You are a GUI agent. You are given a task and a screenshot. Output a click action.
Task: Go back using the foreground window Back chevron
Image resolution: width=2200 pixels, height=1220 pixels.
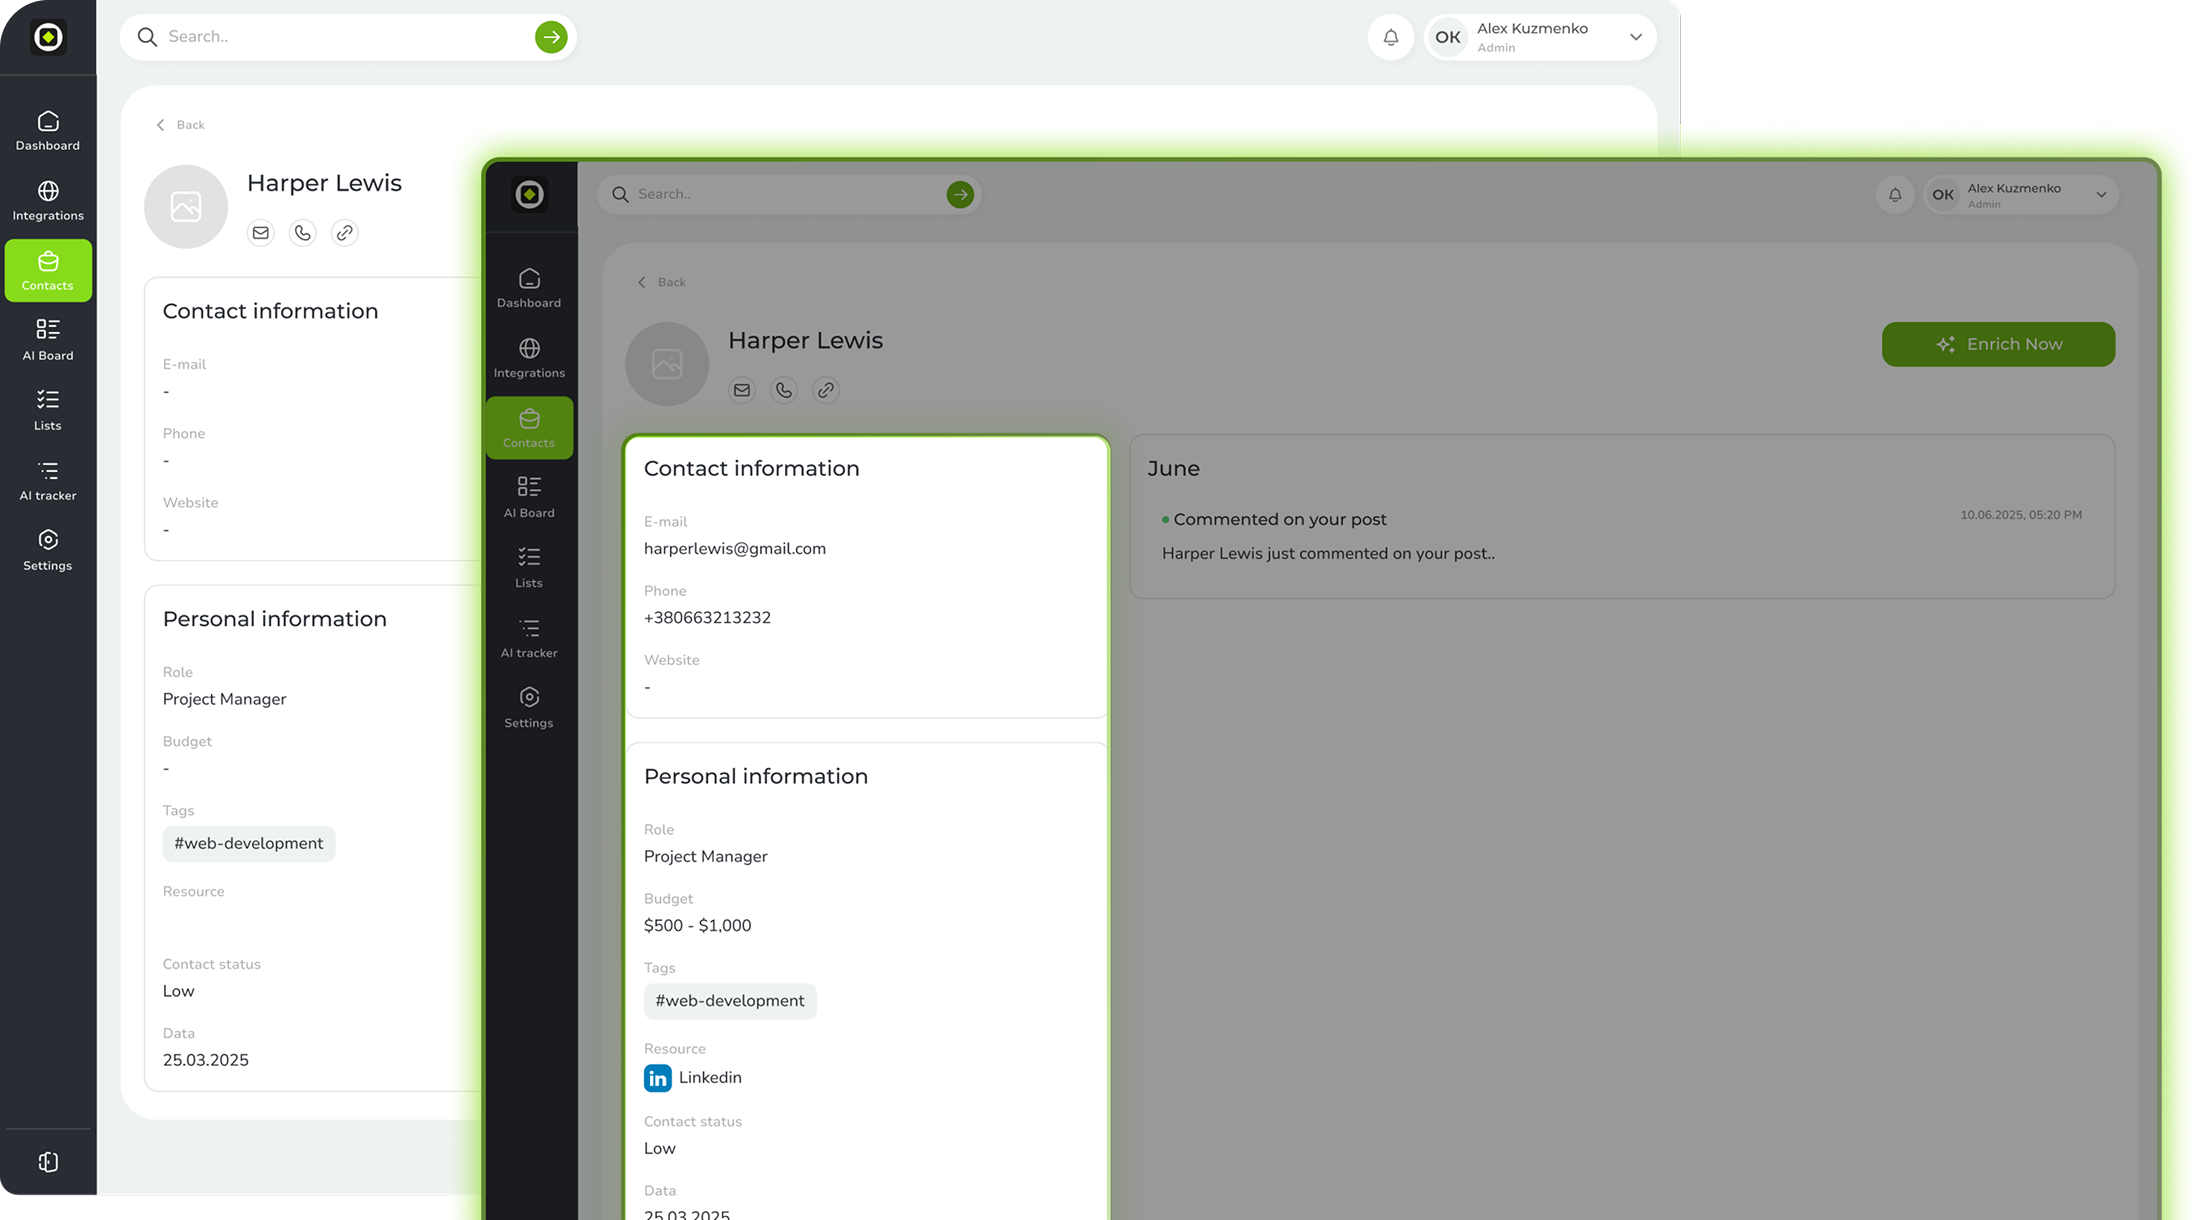(643, 282)
